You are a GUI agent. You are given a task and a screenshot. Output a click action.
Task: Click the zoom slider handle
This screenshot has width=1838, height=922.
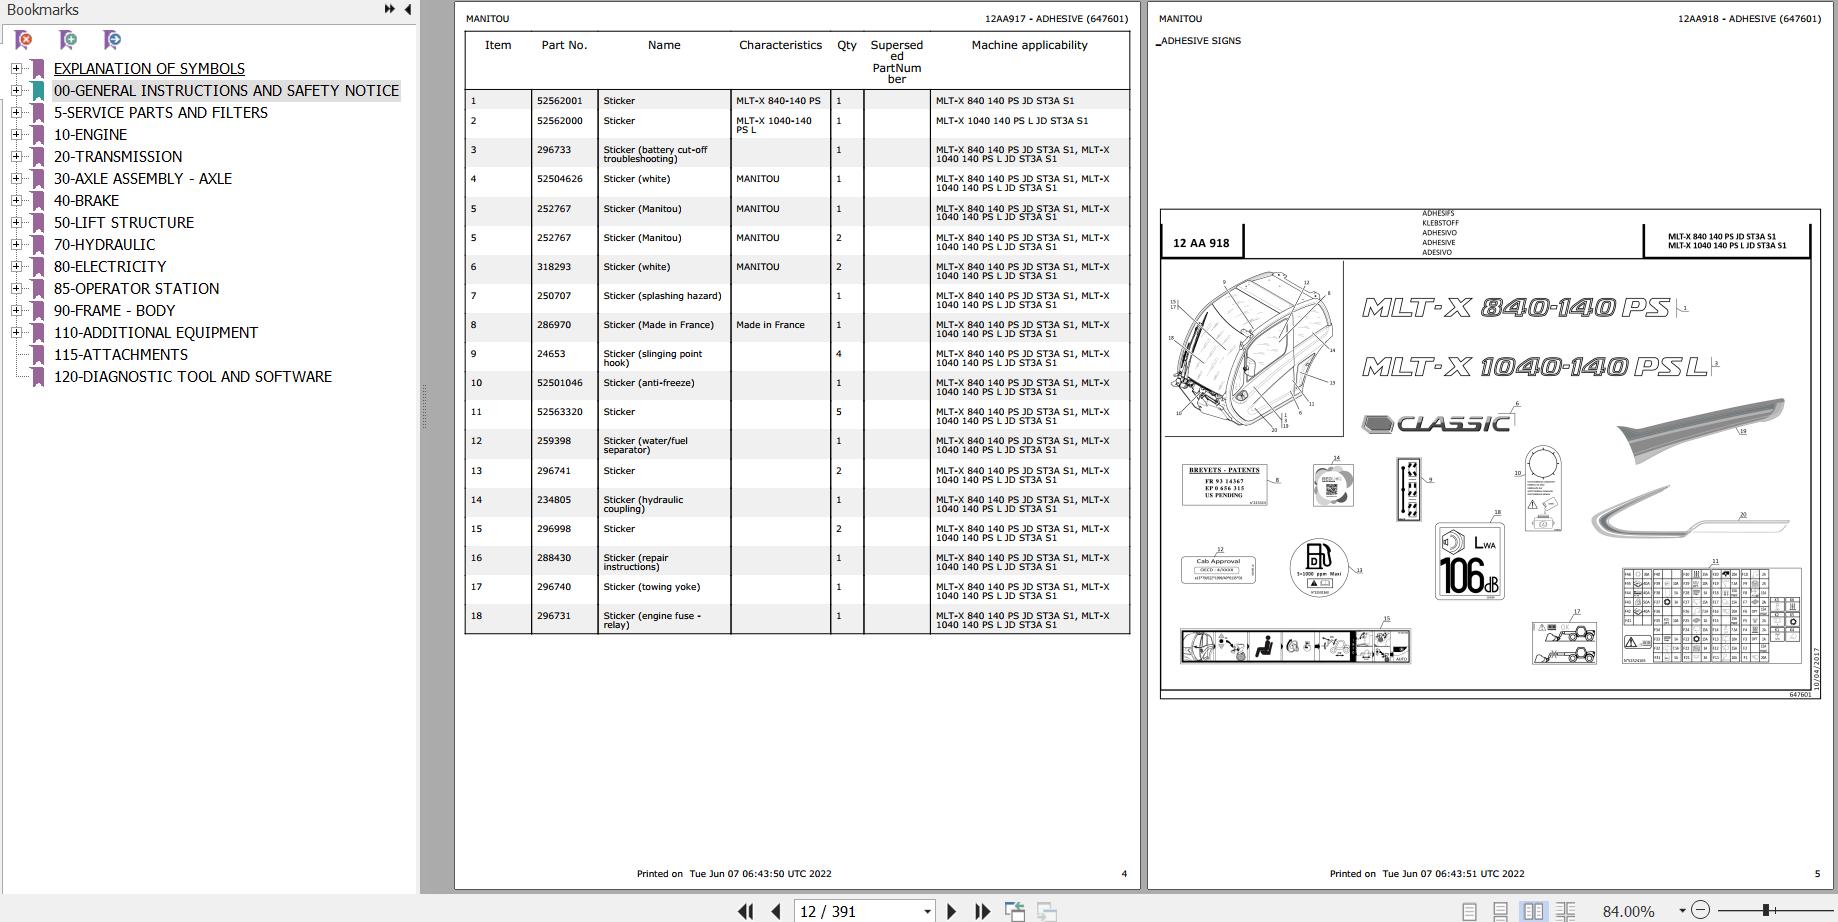(x=1767, y=910)
